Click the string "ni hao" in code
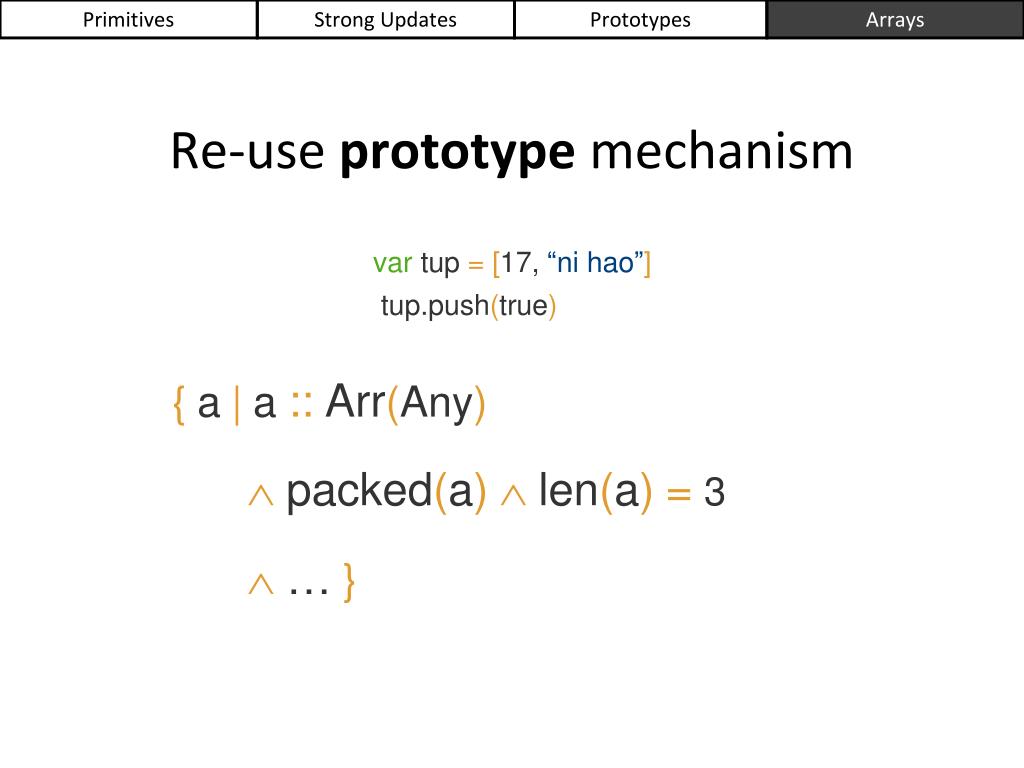The image size is (1024, 768). [x=596, y=263]
